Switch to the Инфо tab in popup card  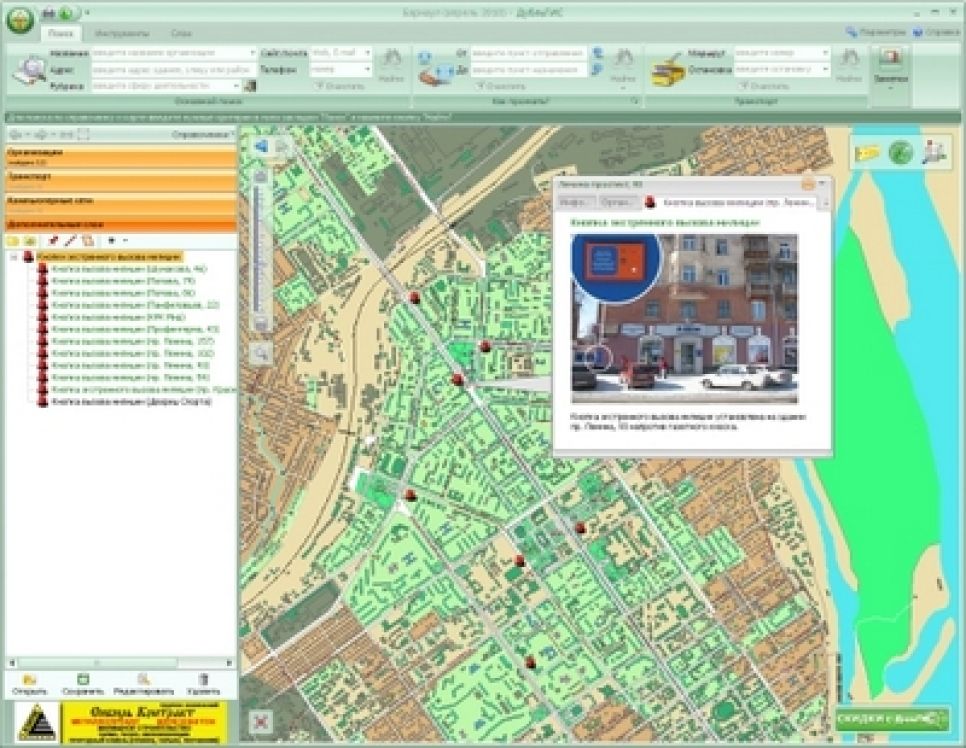[x=571, y=203]
